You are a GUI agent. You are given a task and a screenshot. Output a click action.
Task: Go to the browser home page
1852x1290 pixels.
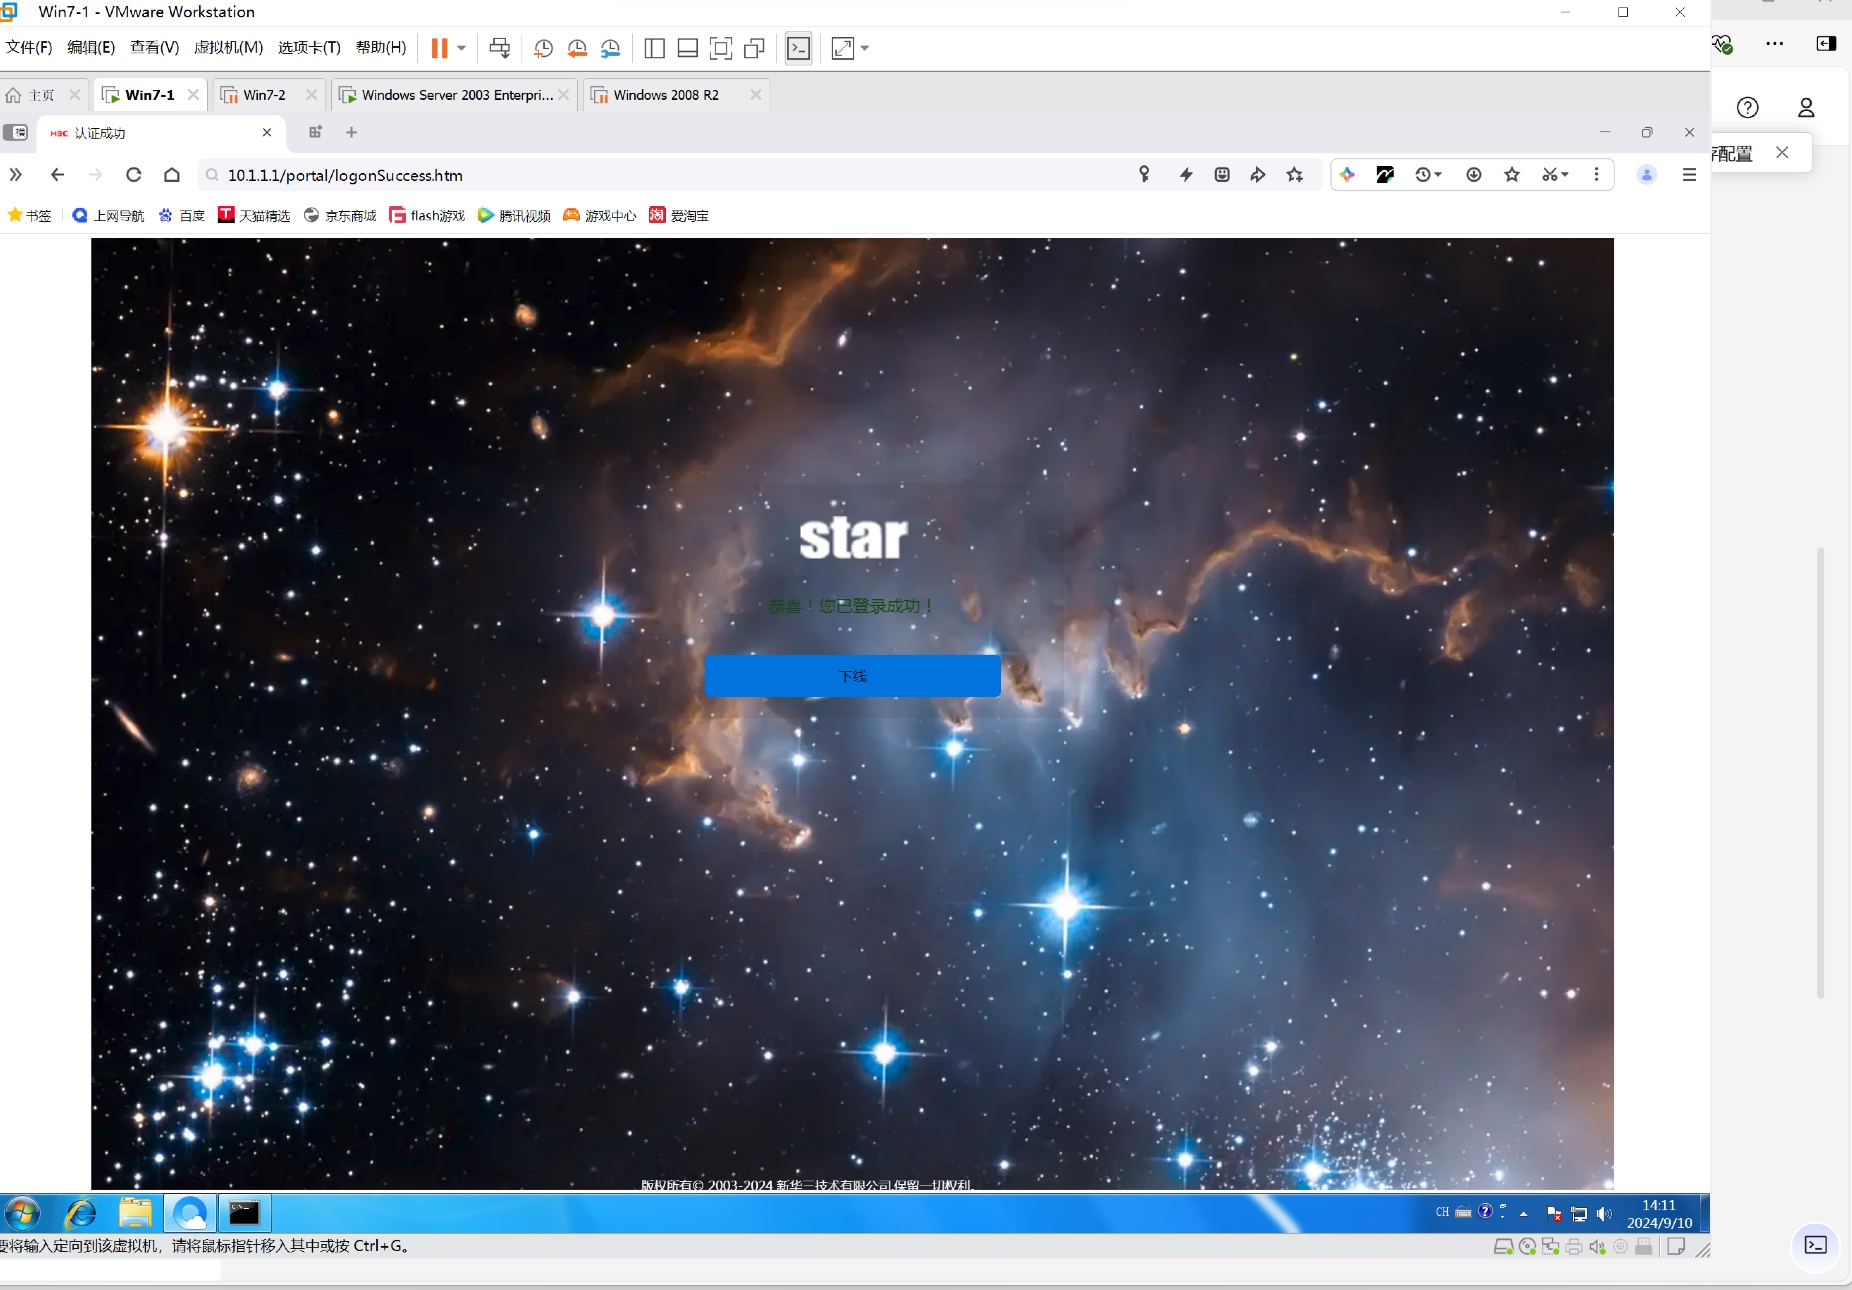coord(172,175)
